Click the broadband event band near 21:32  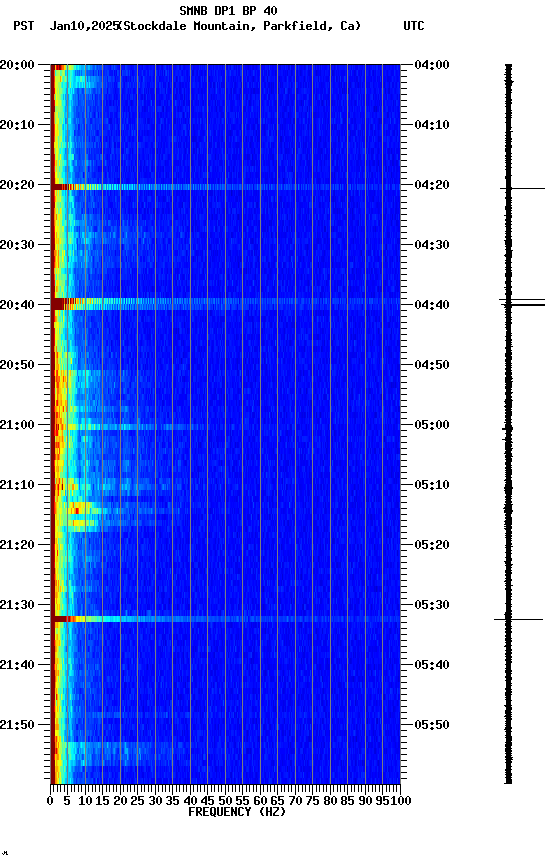[225, 619]
